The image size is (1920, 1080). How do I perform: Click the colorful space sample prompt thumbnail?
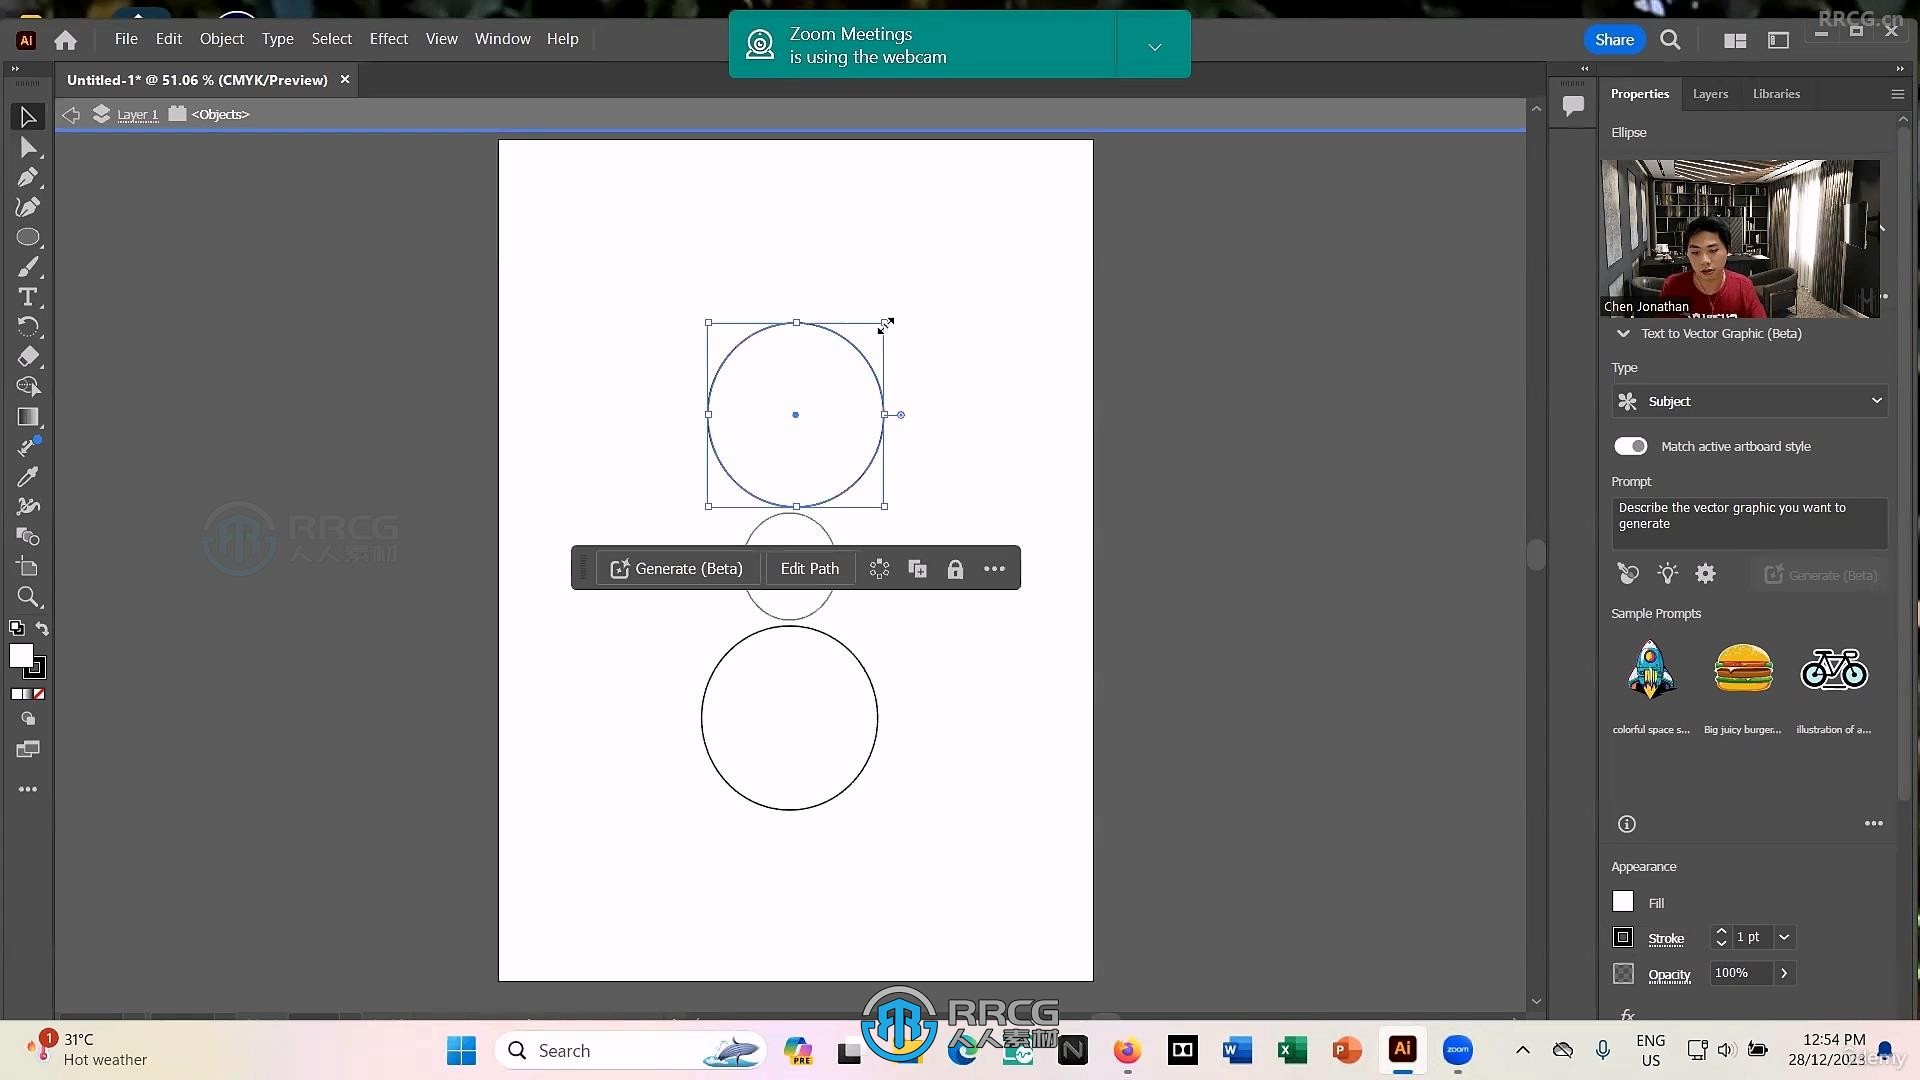(x=1652, y=669)
